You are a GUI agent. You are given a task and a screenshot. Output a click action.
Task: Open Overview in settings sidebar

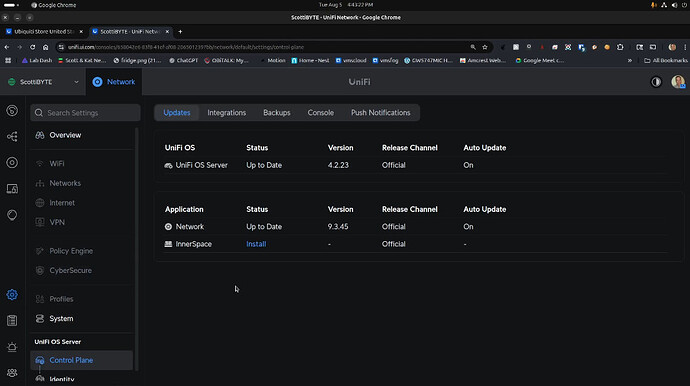65,135
